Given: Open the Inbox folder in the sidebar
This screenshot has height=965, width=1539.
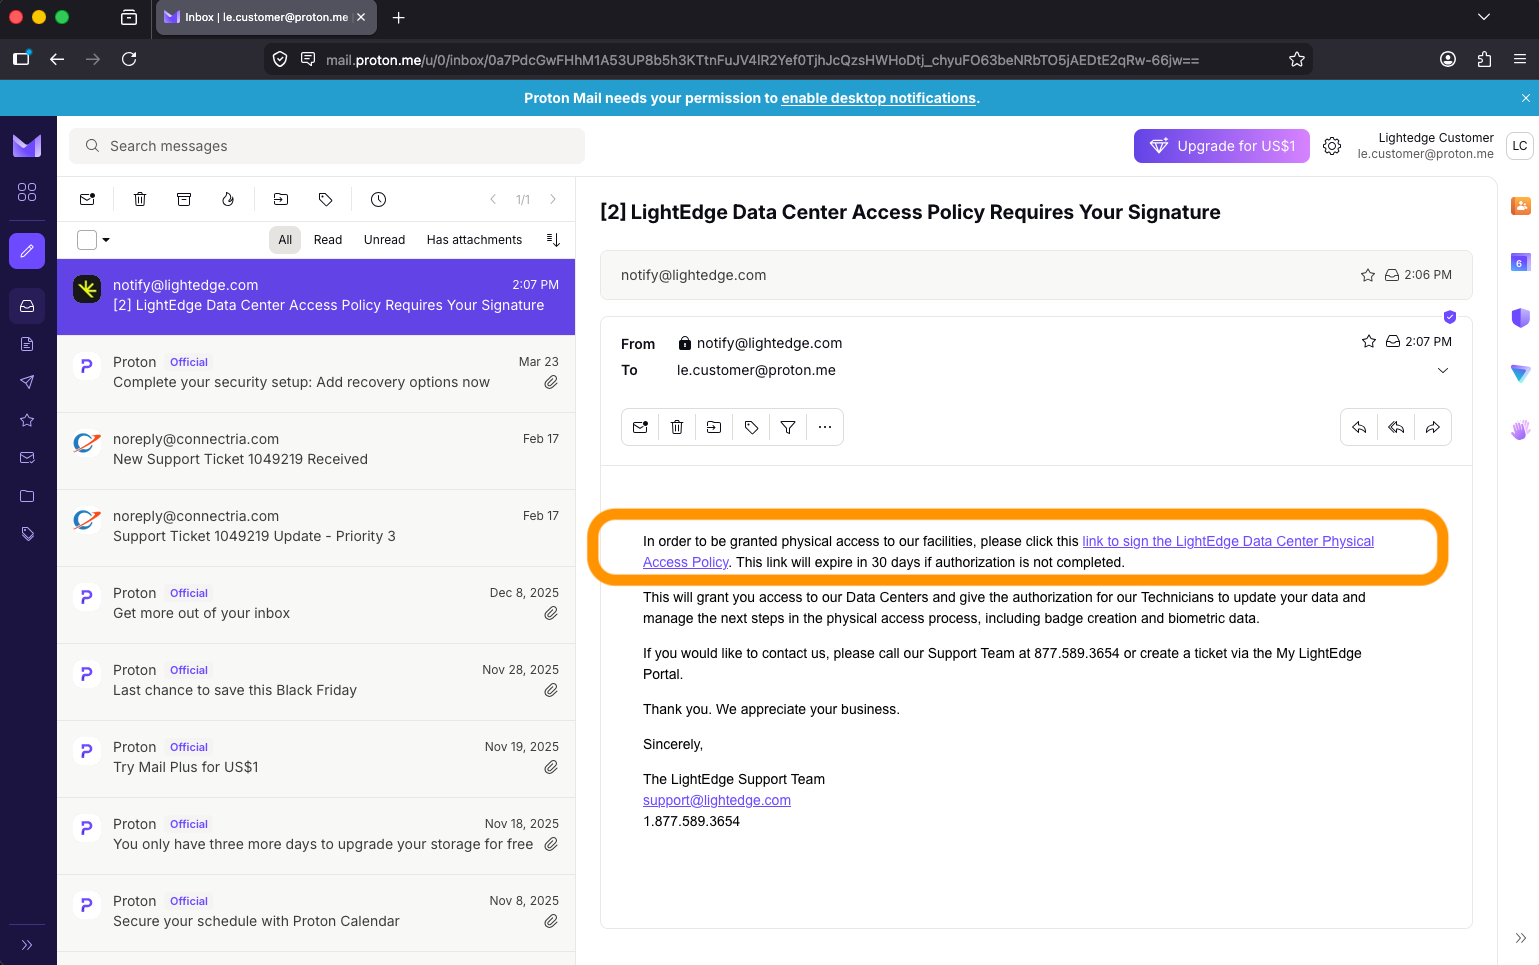Looking at the screenshot, I should coord(27,306).
